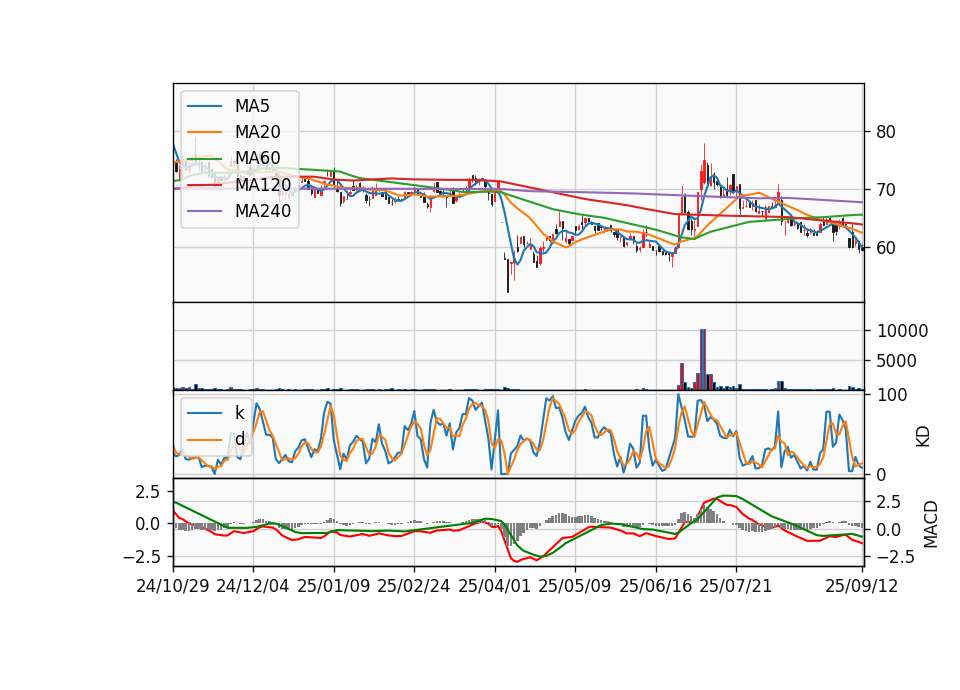
Task: Click the MACD axis title
Action: pos(931,524)
